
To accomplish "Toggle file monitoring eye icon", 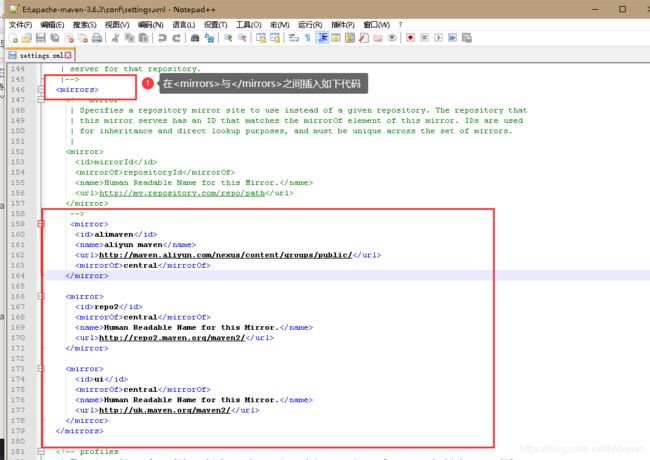I will 392,38.
